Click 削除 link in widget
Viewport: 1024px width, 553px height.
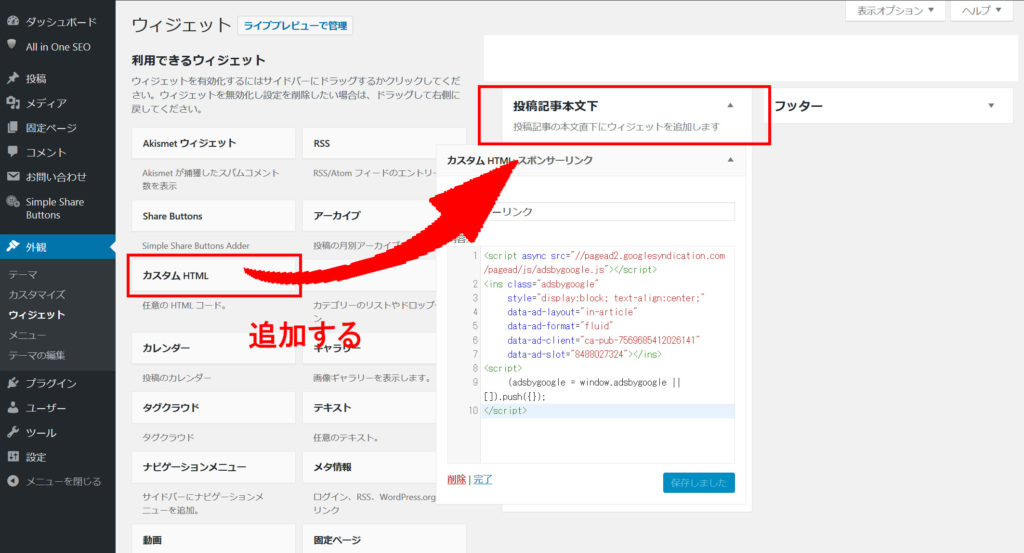[x=456, y=479]
